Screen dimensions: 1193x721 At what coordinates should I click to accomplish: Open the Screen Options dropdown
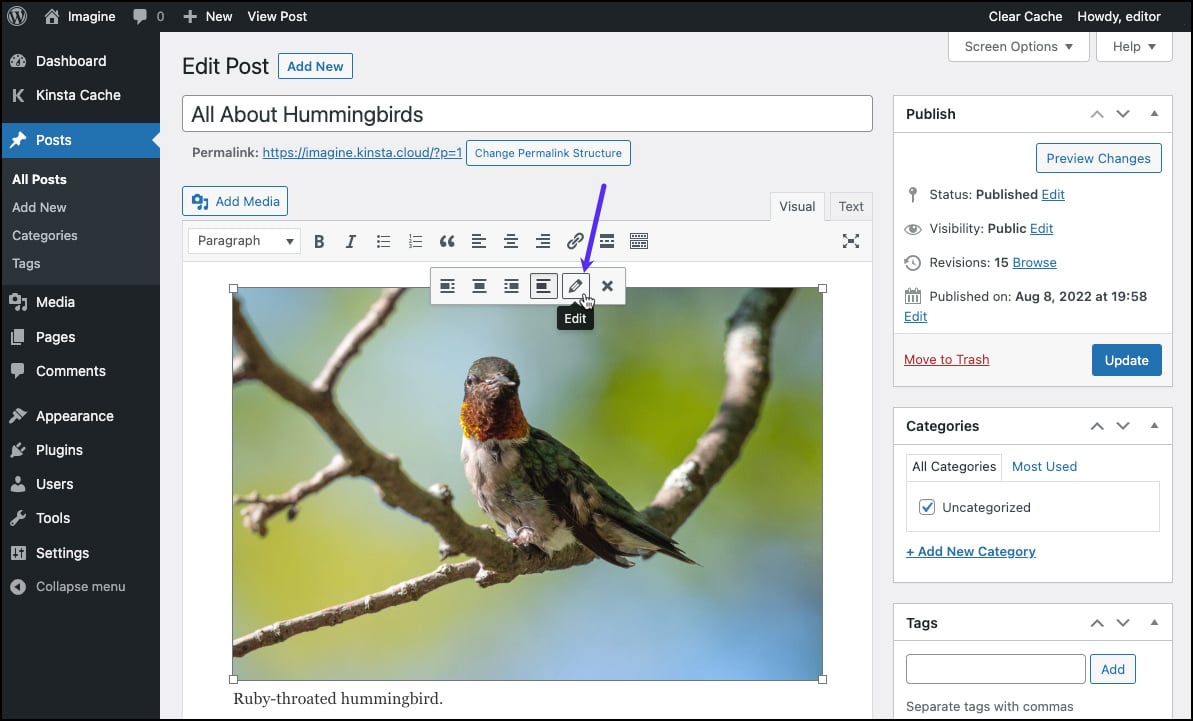(1018, 46)
